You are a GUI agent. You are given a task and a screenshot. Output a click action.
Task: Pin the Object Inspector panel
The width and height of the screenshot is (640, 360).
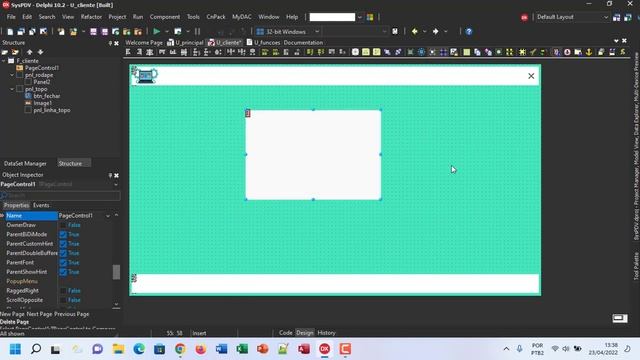110,175
